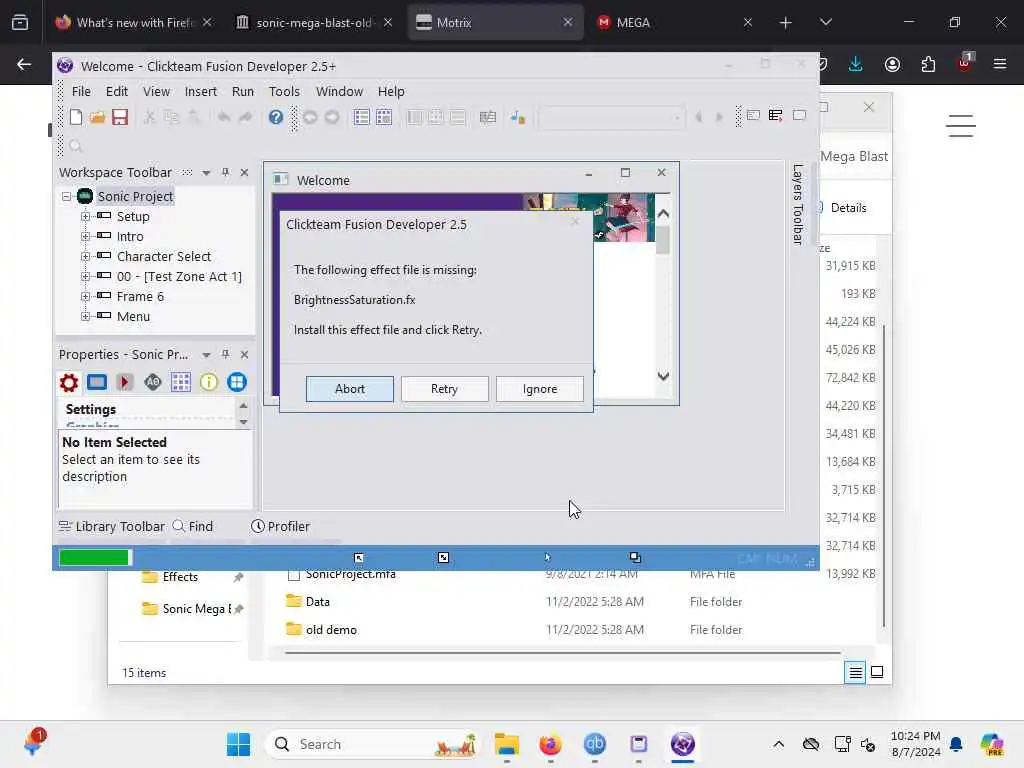Open the Workspace Toolbar dropdown arrow
The height and width of the screenshot is (768, 1024).
click(x=206, y=173)
